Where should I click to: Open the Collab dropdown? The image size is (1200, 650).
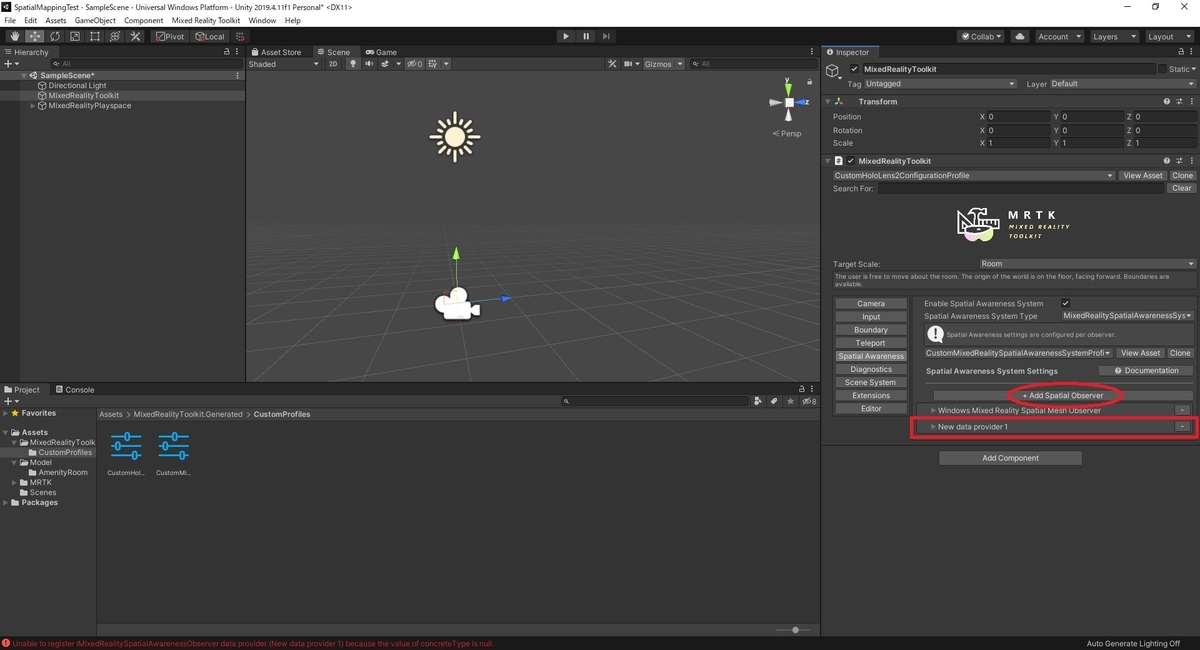tap(981, 36)
